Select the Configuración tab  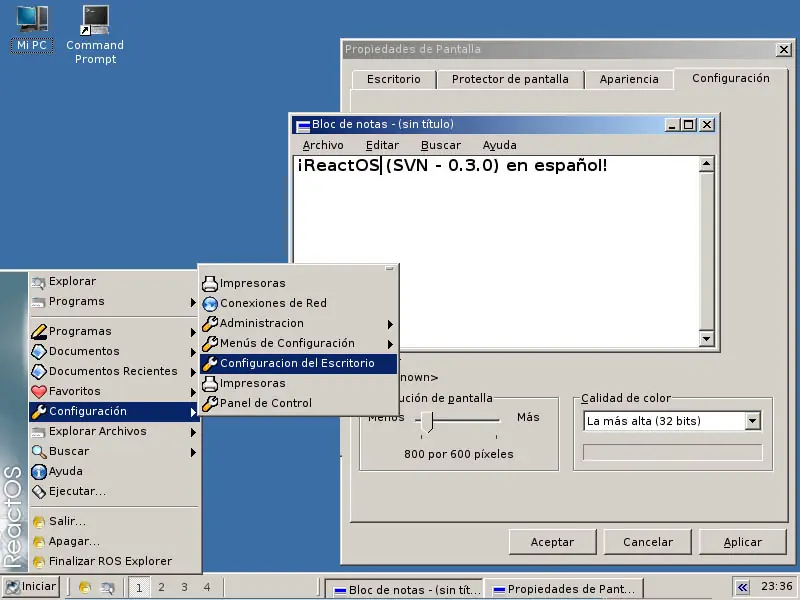(731, 78)
